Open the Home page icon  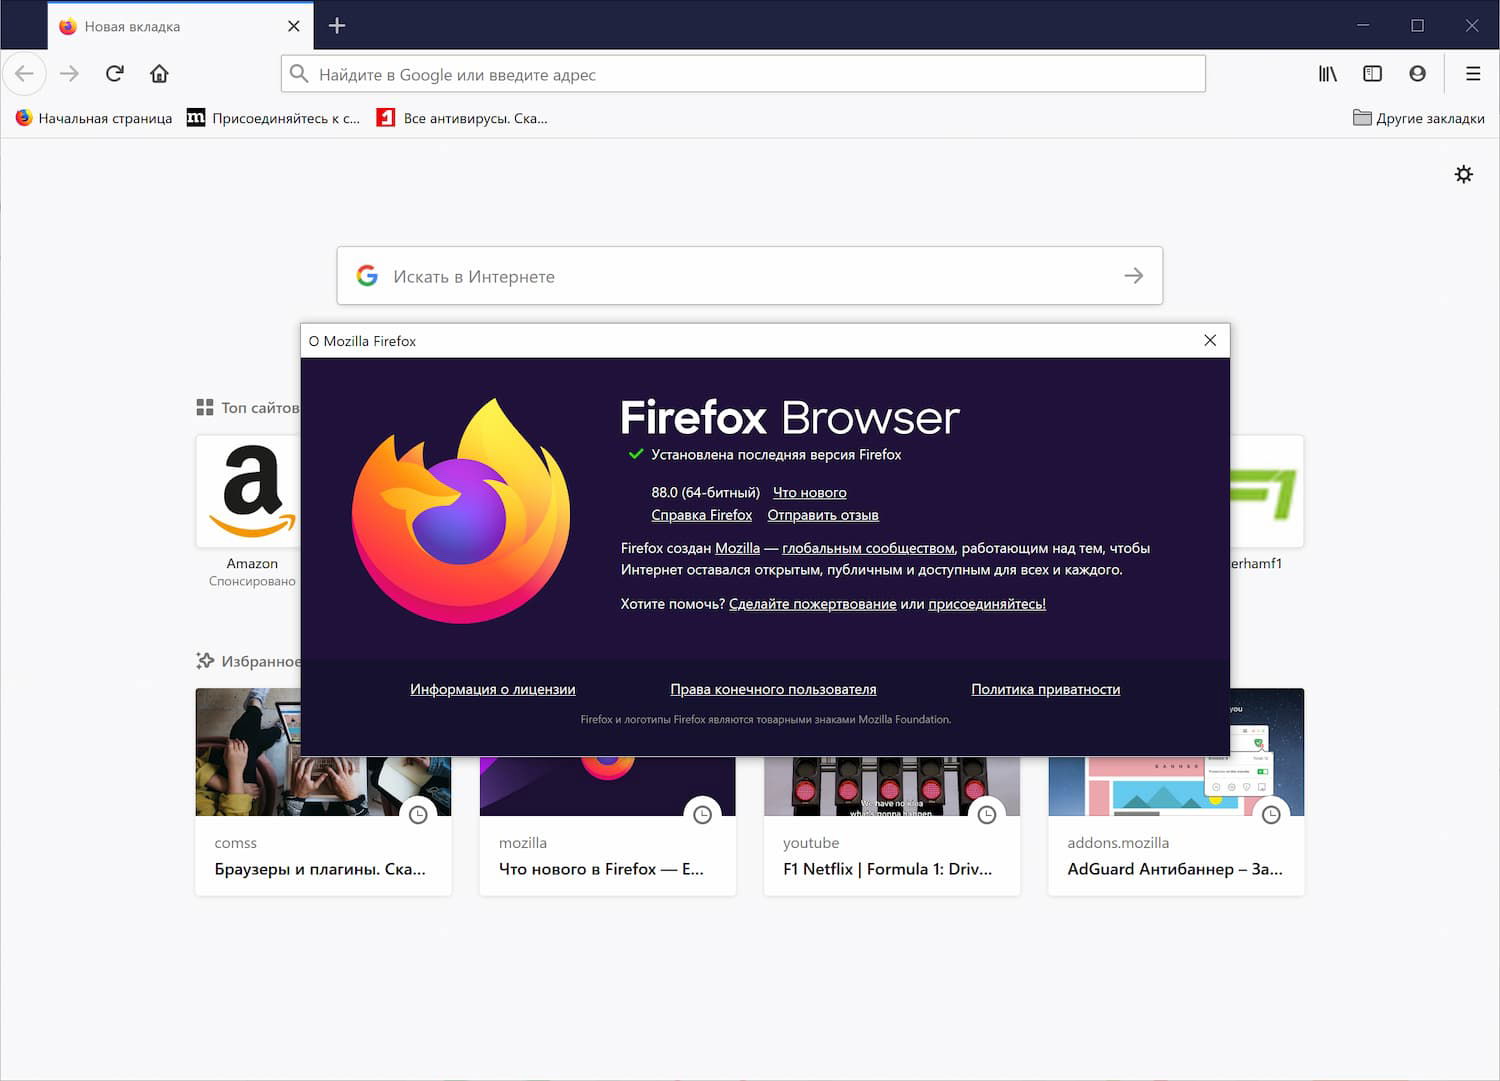point(159,74)
